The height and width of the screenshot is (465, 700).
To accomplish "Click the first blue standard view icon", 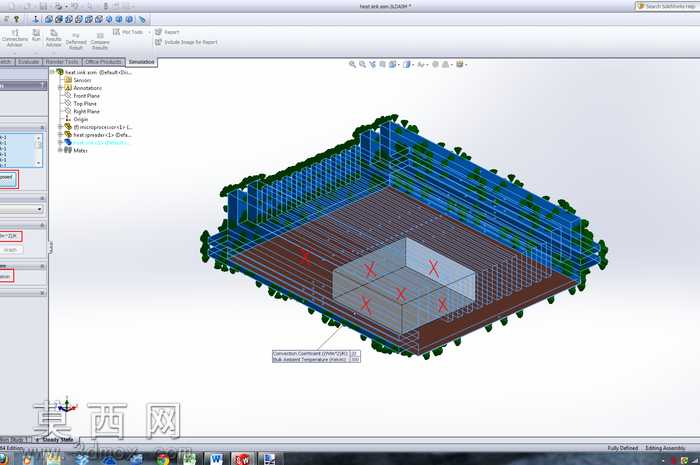I will coord(49,19).
